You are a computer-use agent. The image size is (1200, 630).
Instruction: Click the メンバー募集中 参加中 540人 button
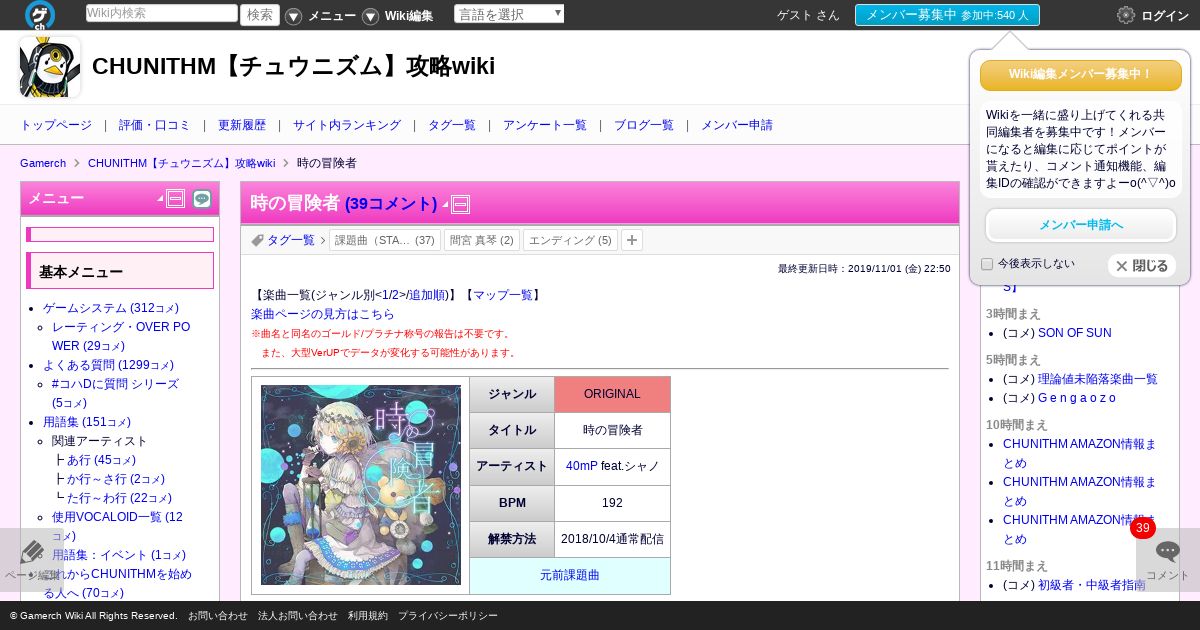pos(947,15)
